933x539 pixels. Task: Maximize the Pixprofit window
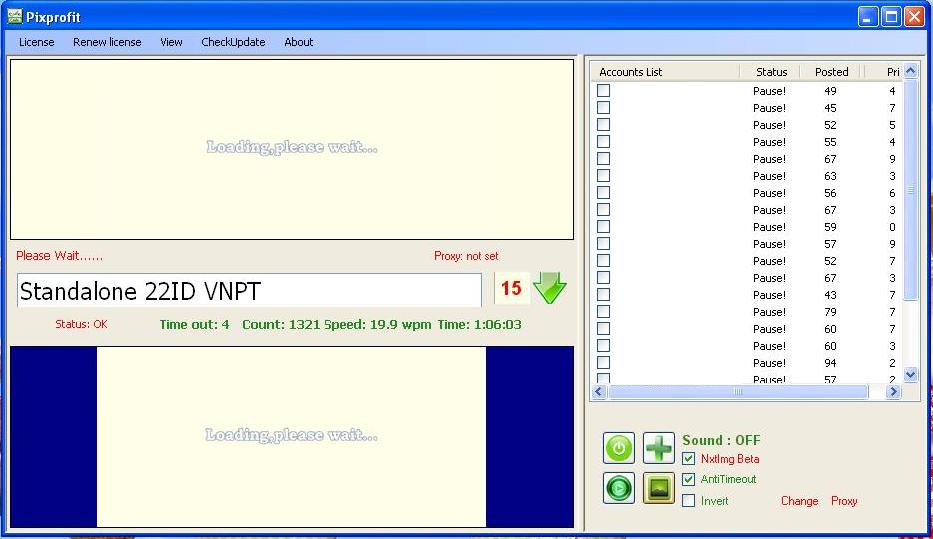click(891, 17)
